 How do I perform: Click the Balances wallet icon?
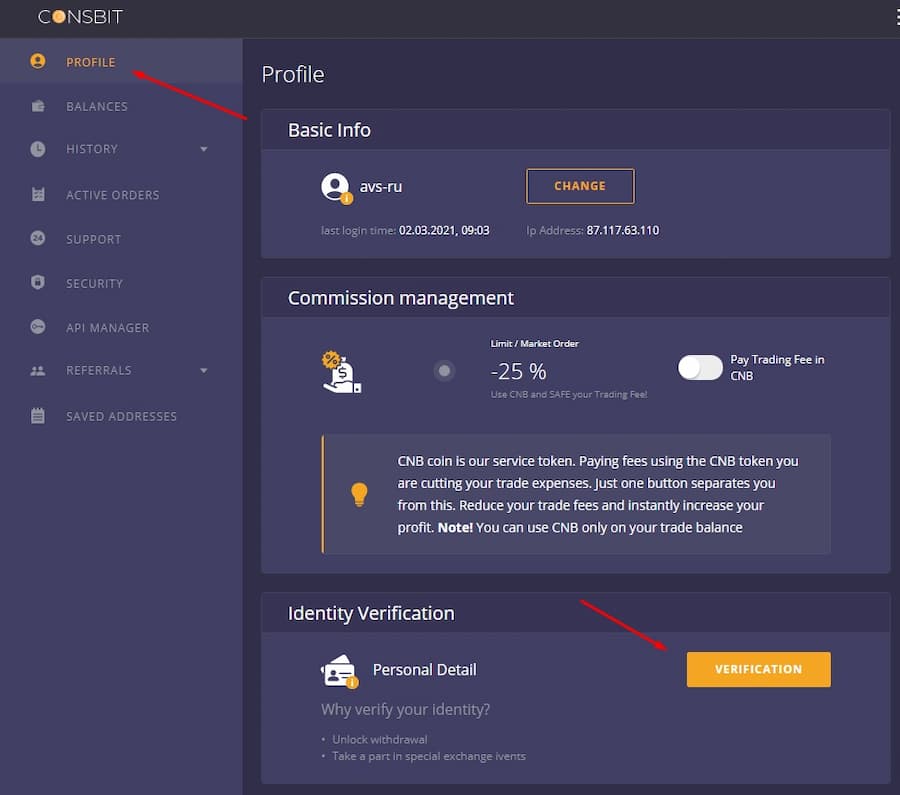pyautogui.click(x=38, y=106)
